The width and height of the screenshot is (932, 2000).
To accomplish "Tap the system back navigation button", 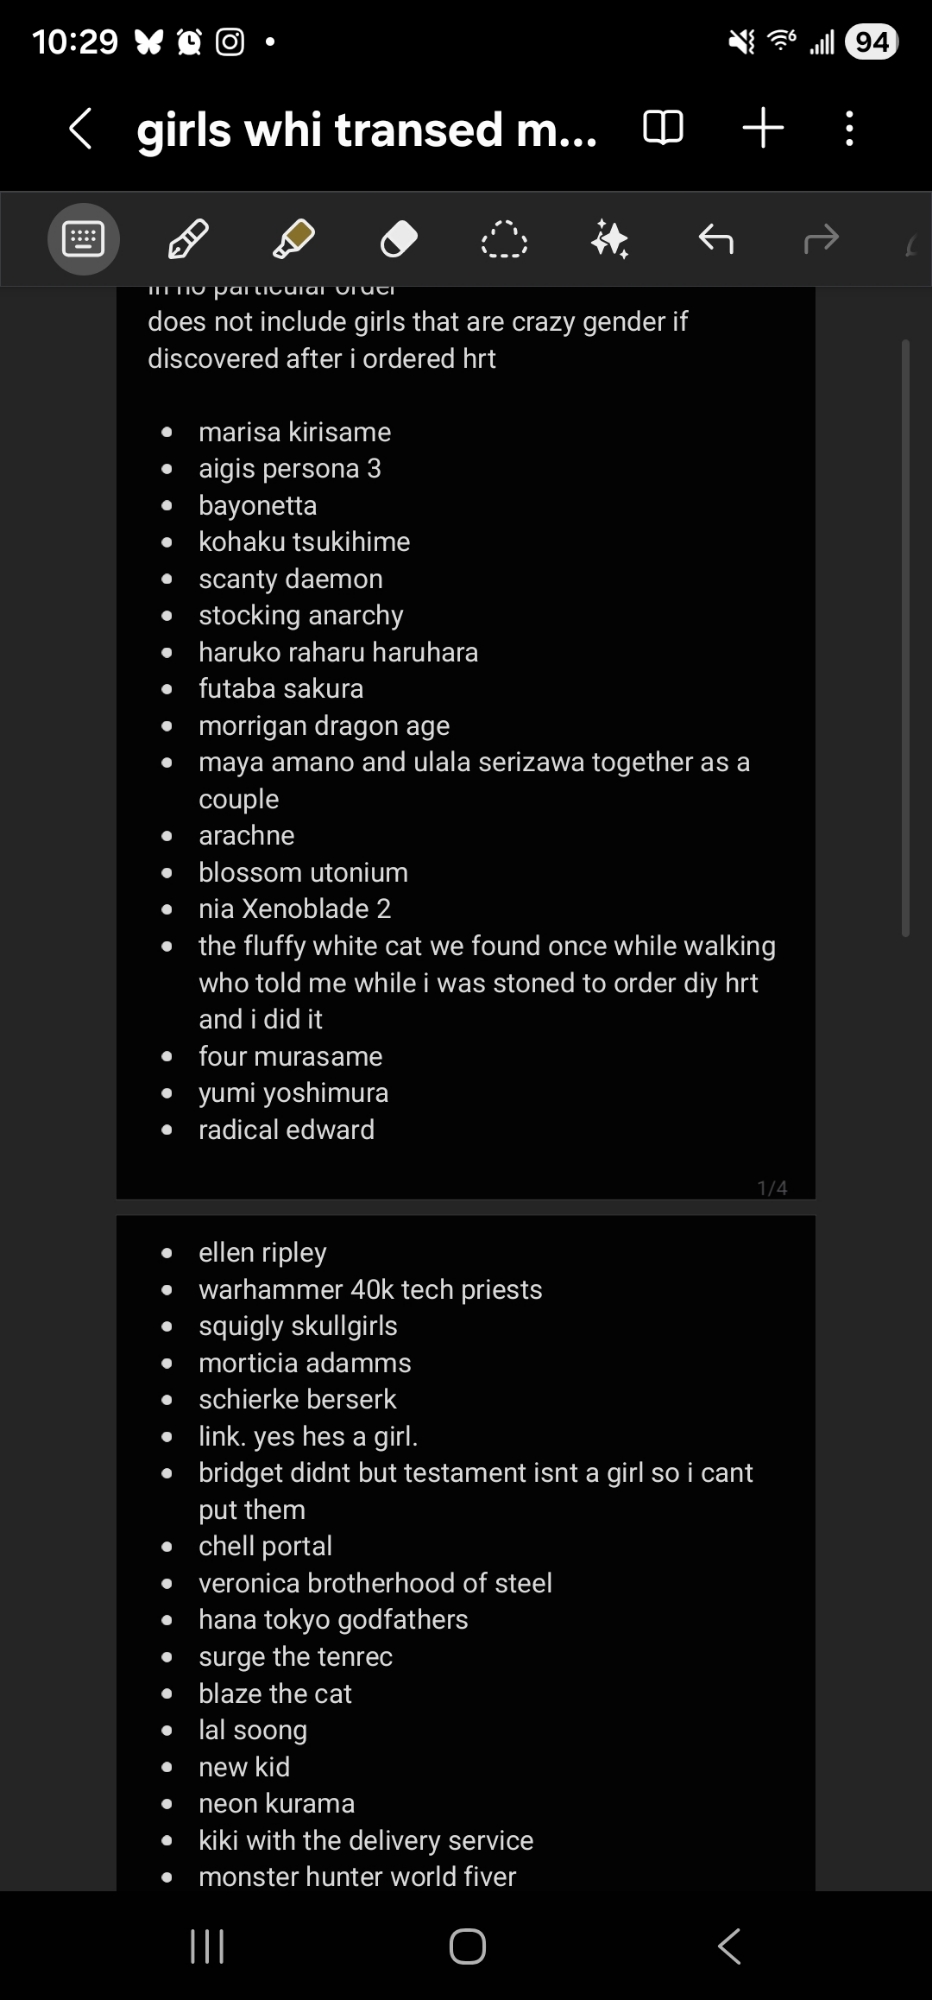I will (x=730, y=1946).
